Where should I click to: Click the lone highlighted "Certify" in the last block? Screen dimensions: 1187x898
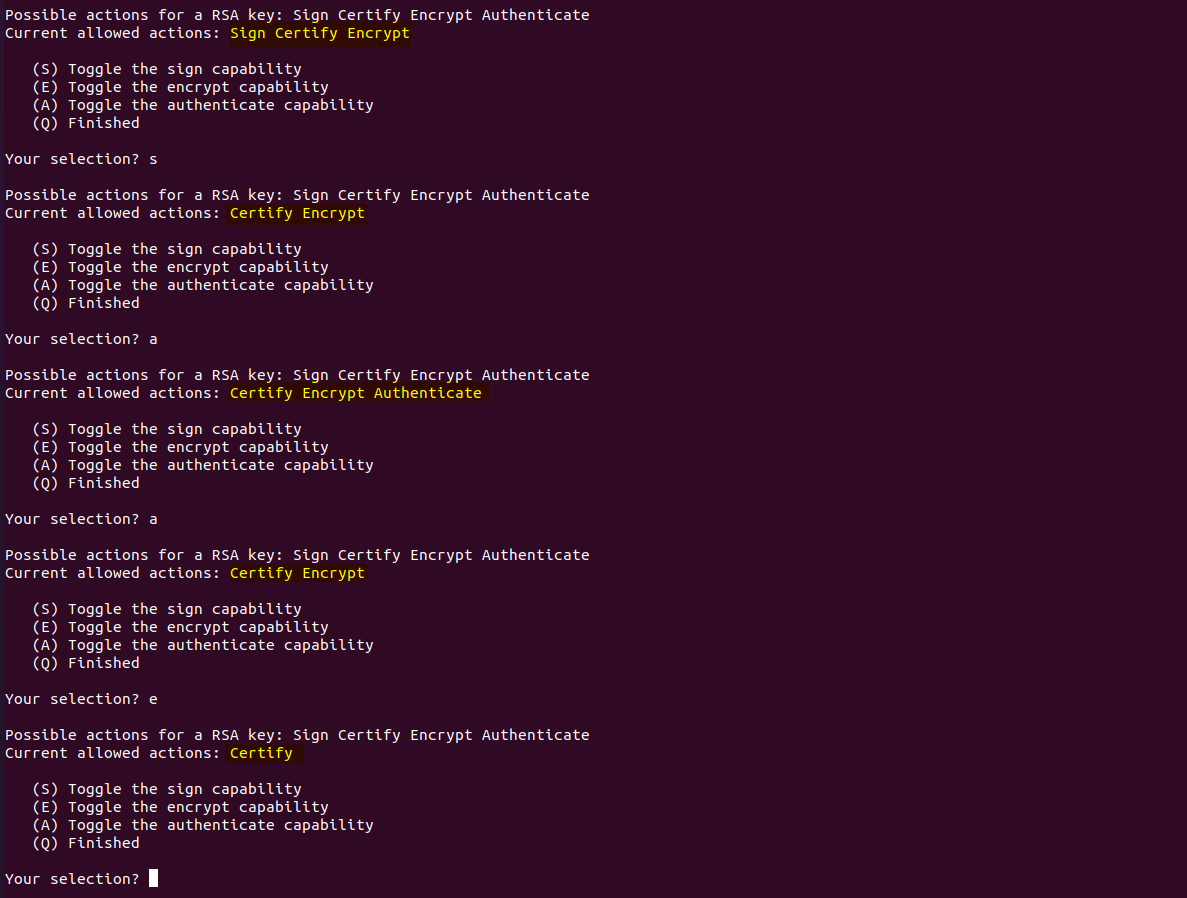click(261, 753)
